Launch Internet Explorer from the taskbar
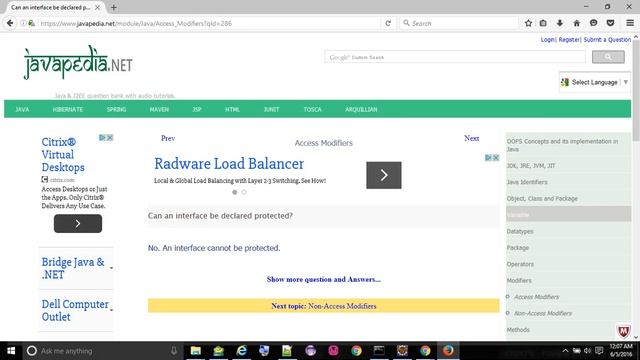The image size is (640, 360). point(242,351)
